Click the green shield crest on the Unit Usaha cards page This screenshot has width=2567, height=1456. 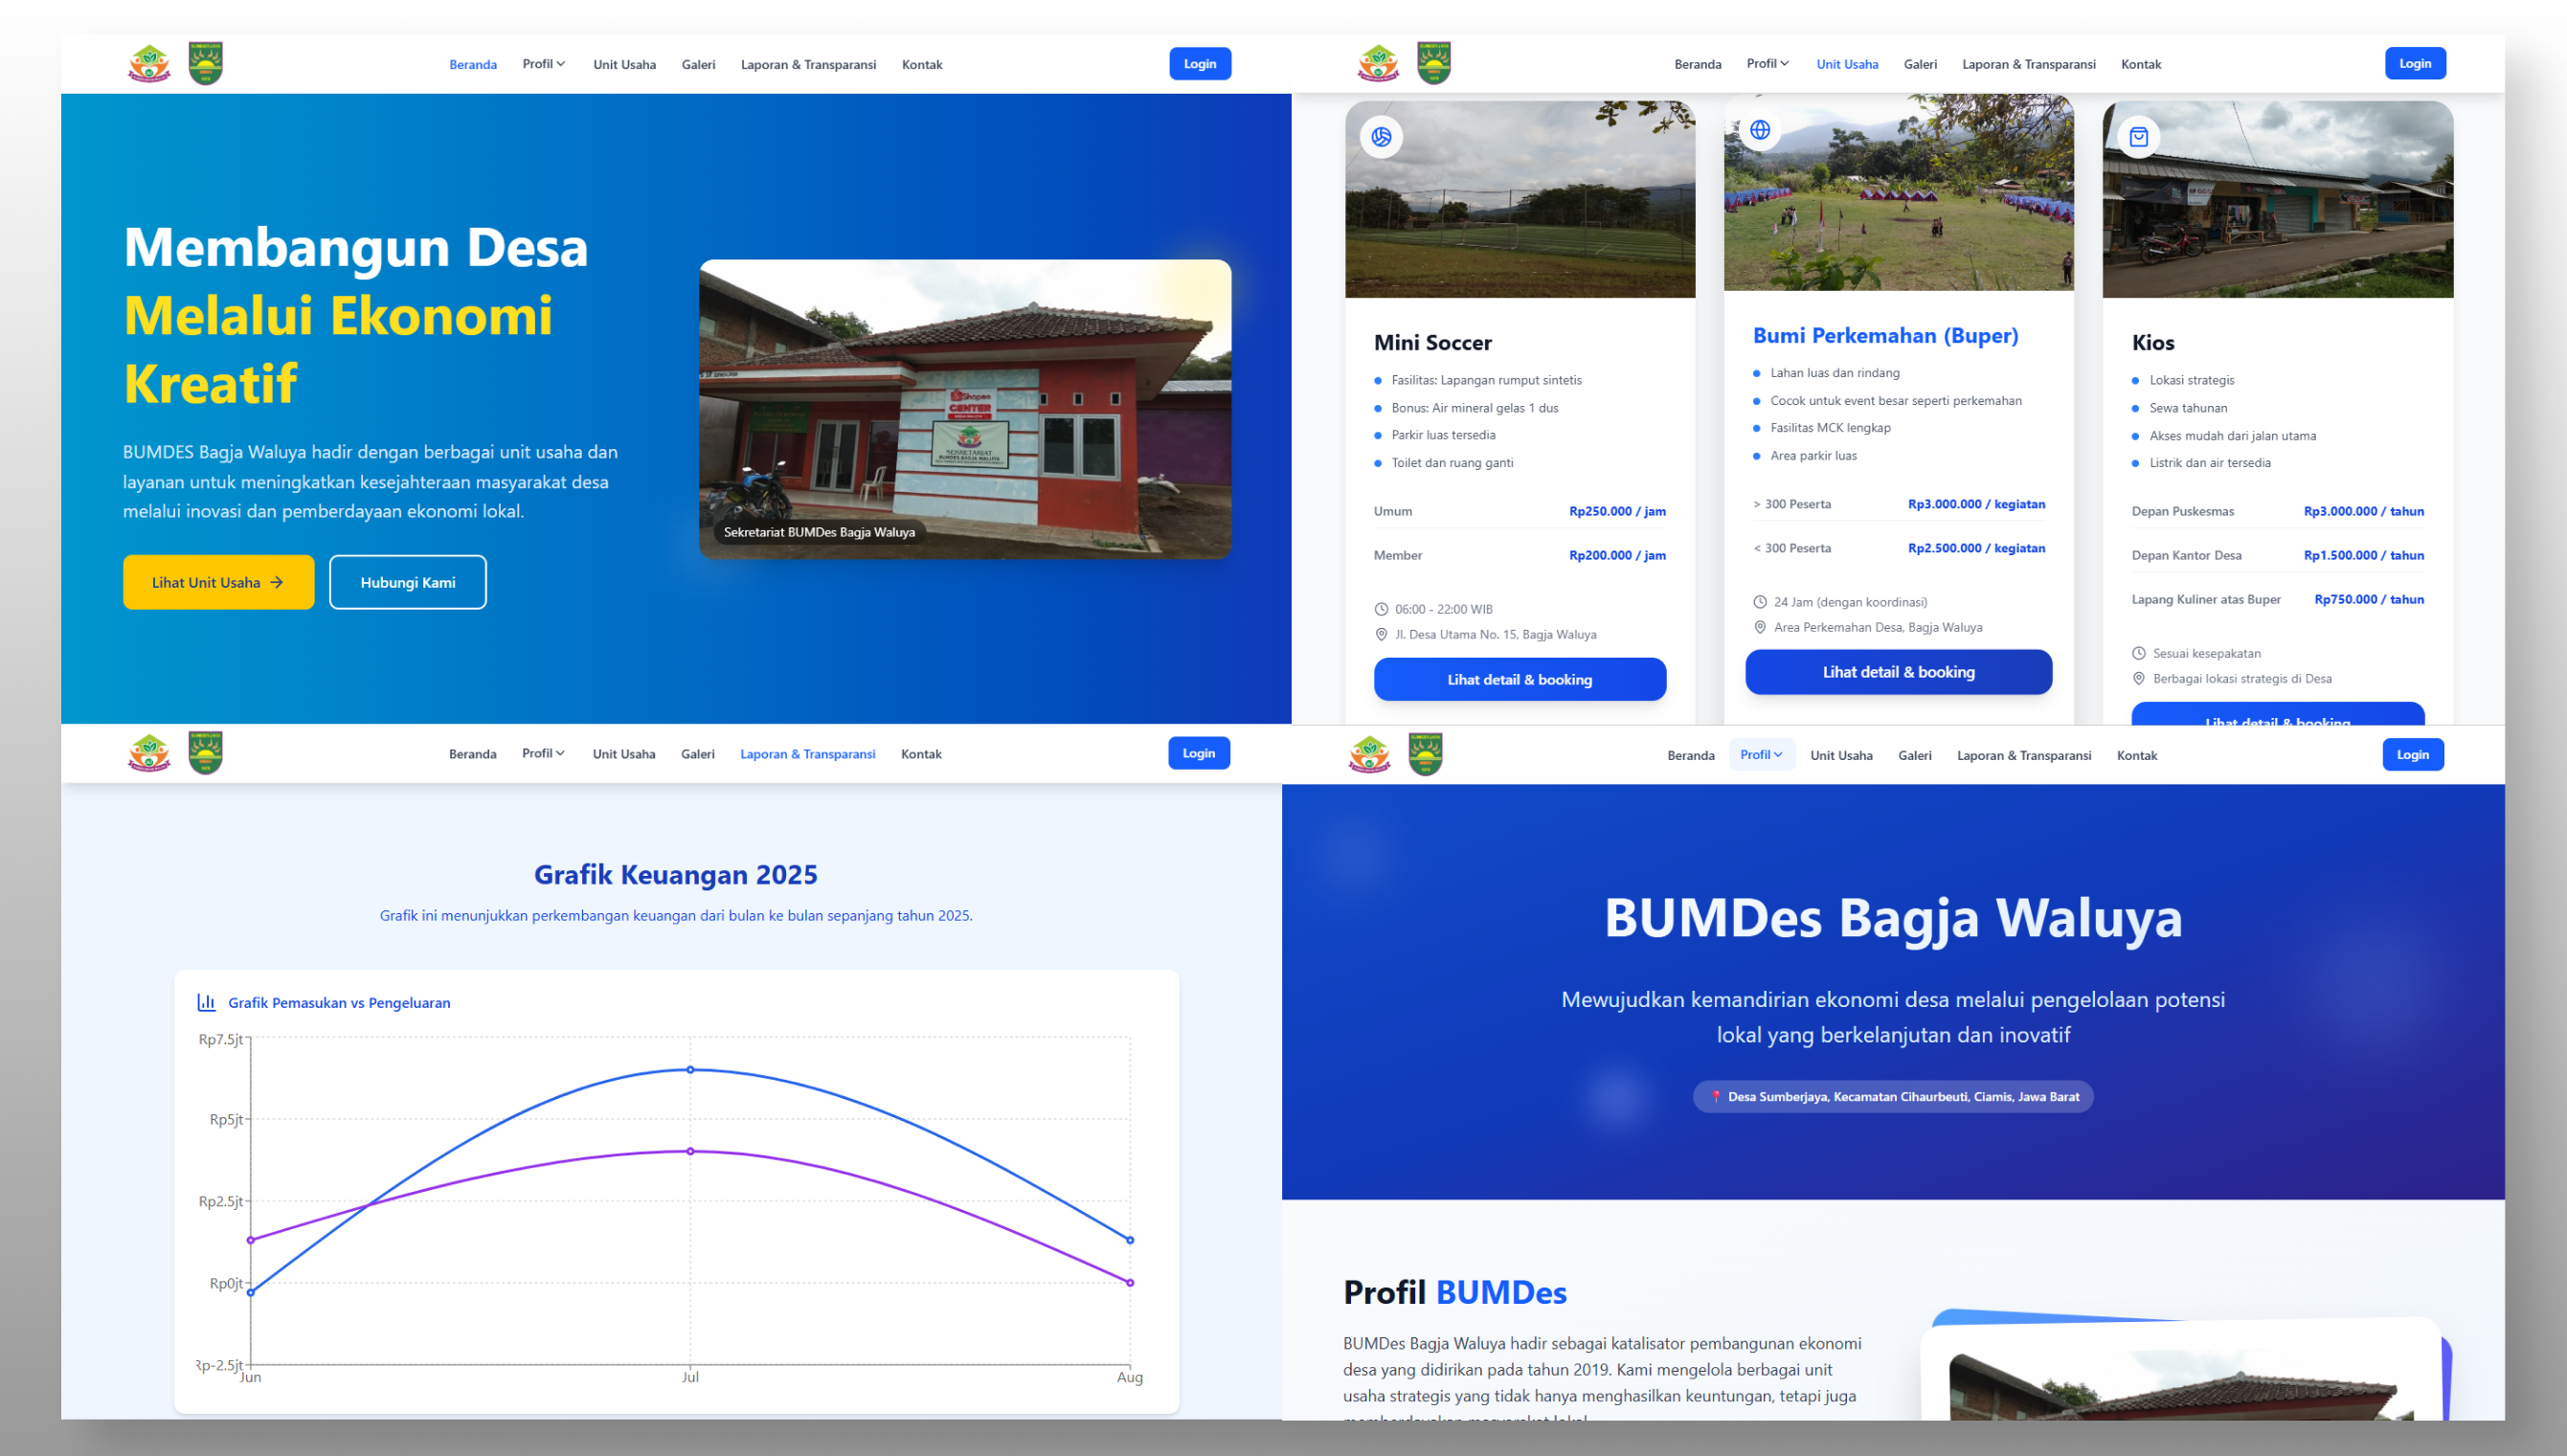1434,64
